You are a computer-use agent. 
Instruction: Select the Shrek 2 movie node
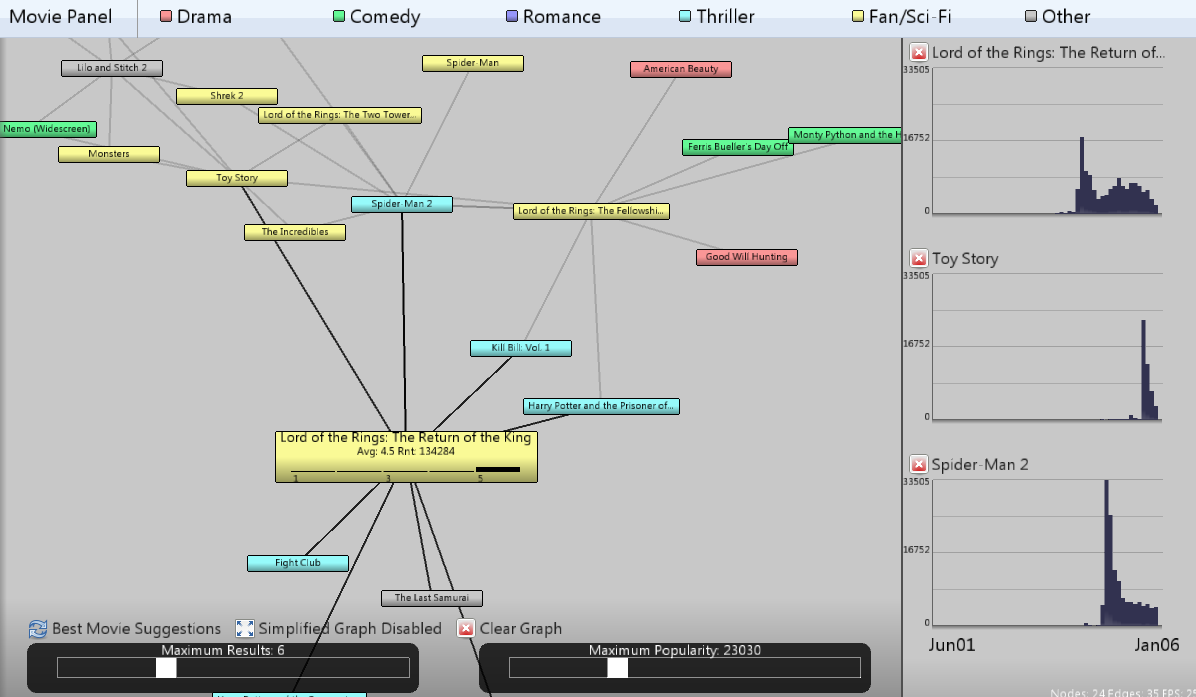pos(227,96)
